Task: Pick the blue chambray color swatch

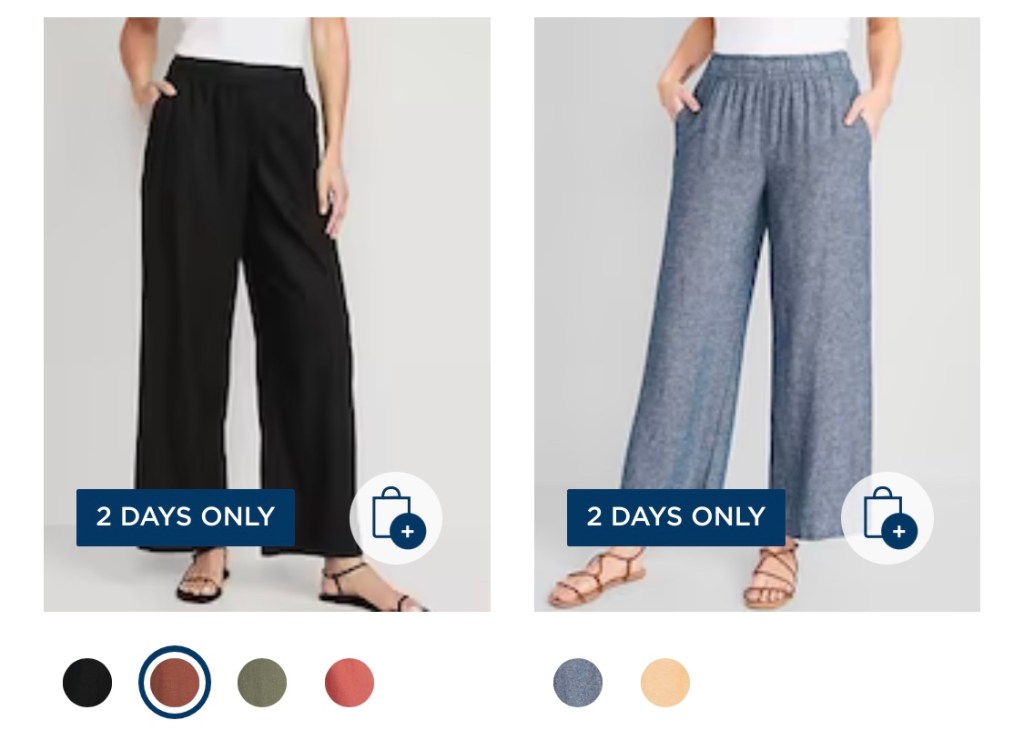Action: [578, 683]
